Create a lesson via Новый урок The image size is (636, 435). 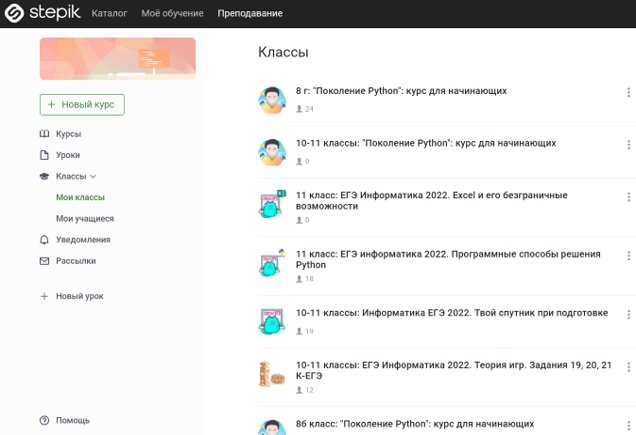(x=80, y=296)
